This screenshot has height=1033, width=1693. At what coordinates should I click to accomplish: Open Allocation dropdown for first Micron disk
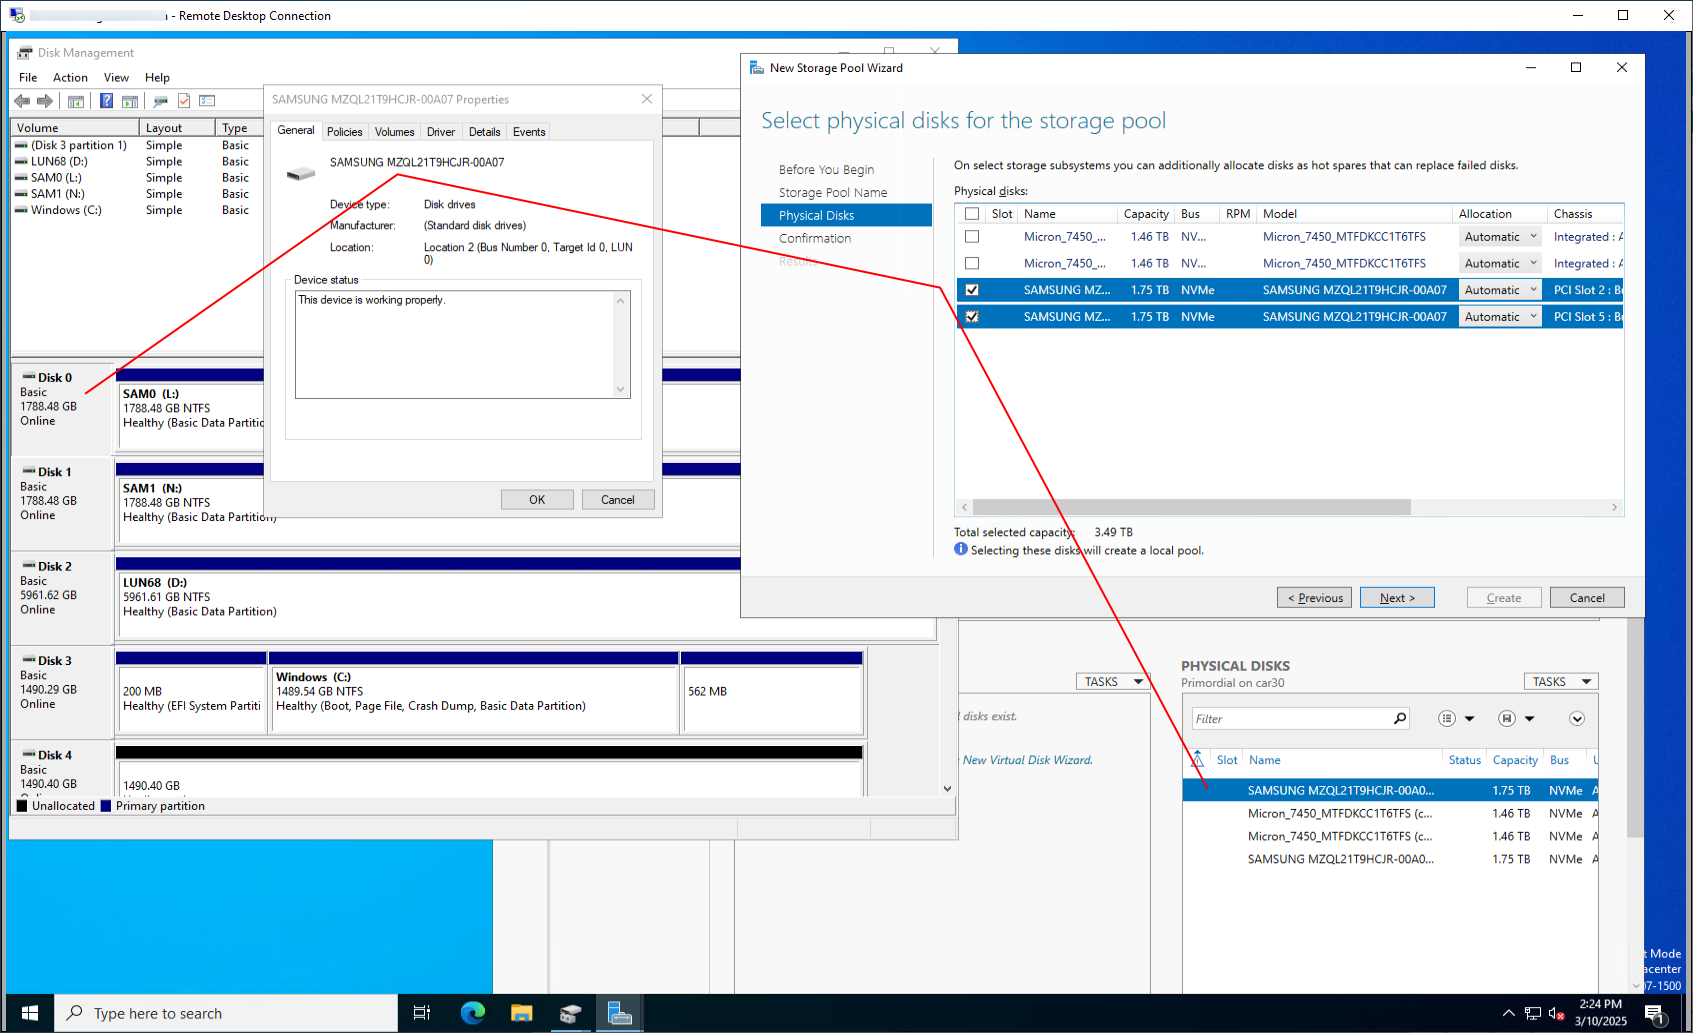coord(1499,237)
